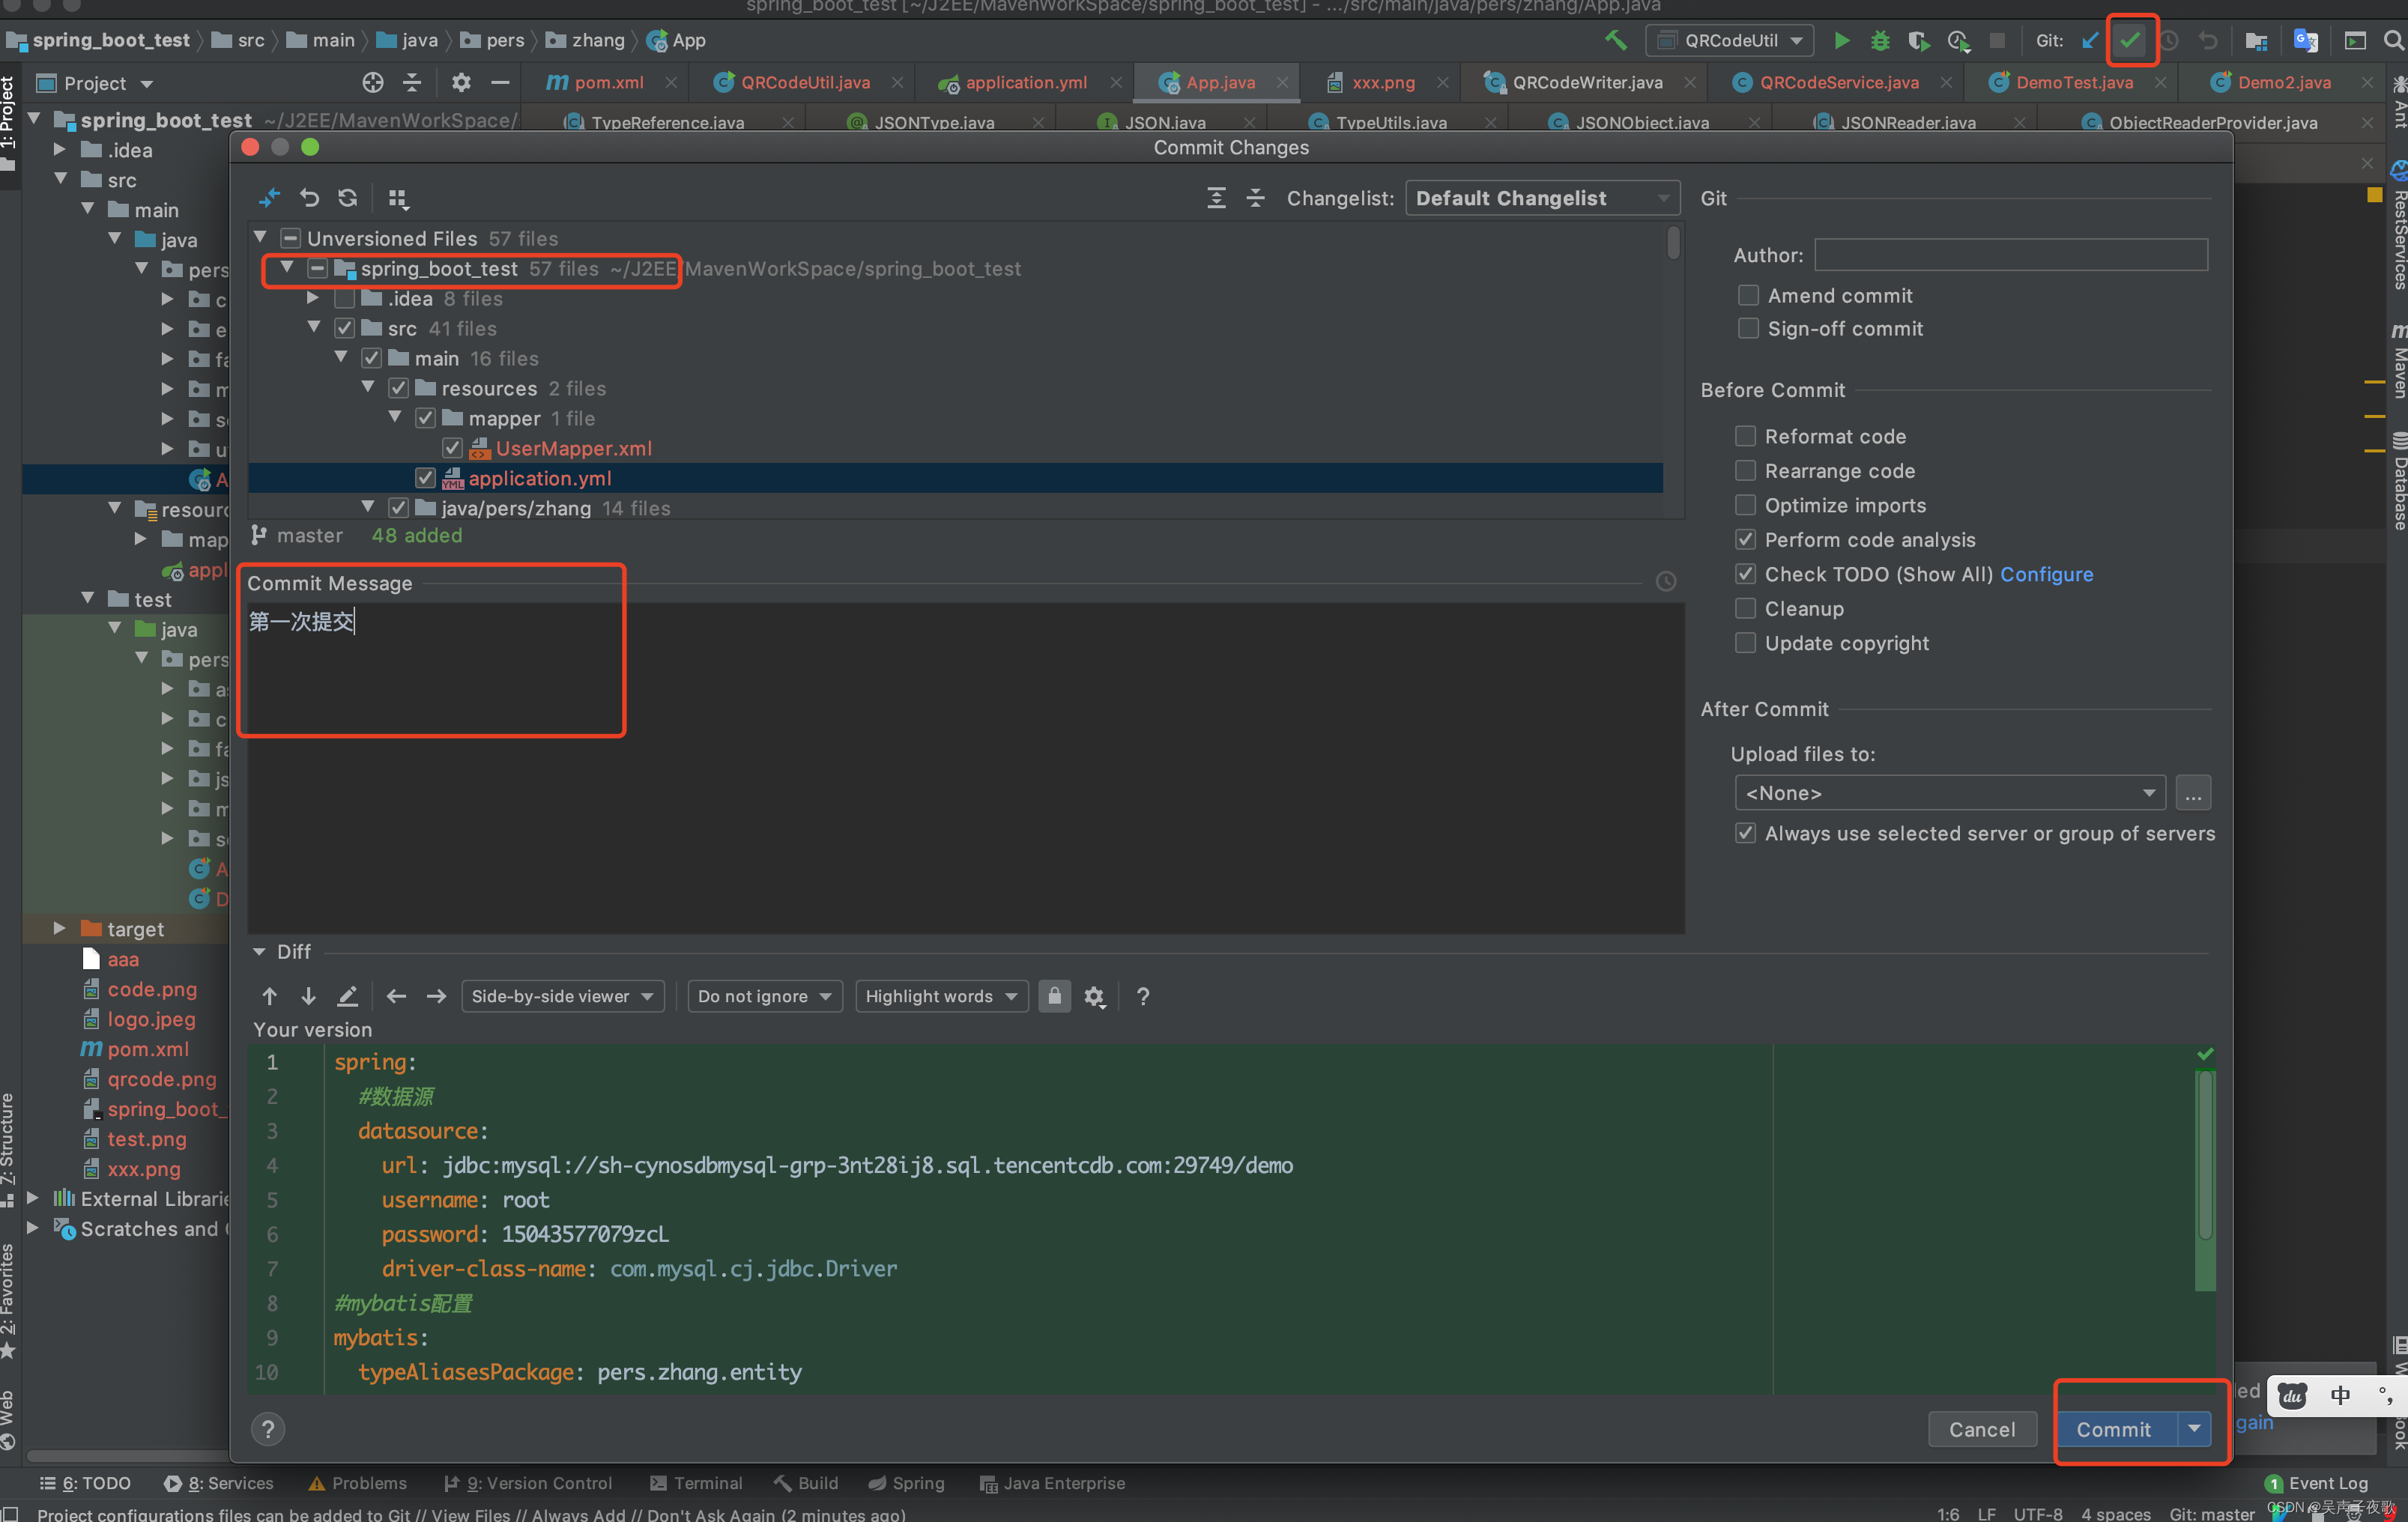Go to next difference down arrow
Image resolution: width=2408 pixels, height=1522 pixels.
[x=308, y=996]
